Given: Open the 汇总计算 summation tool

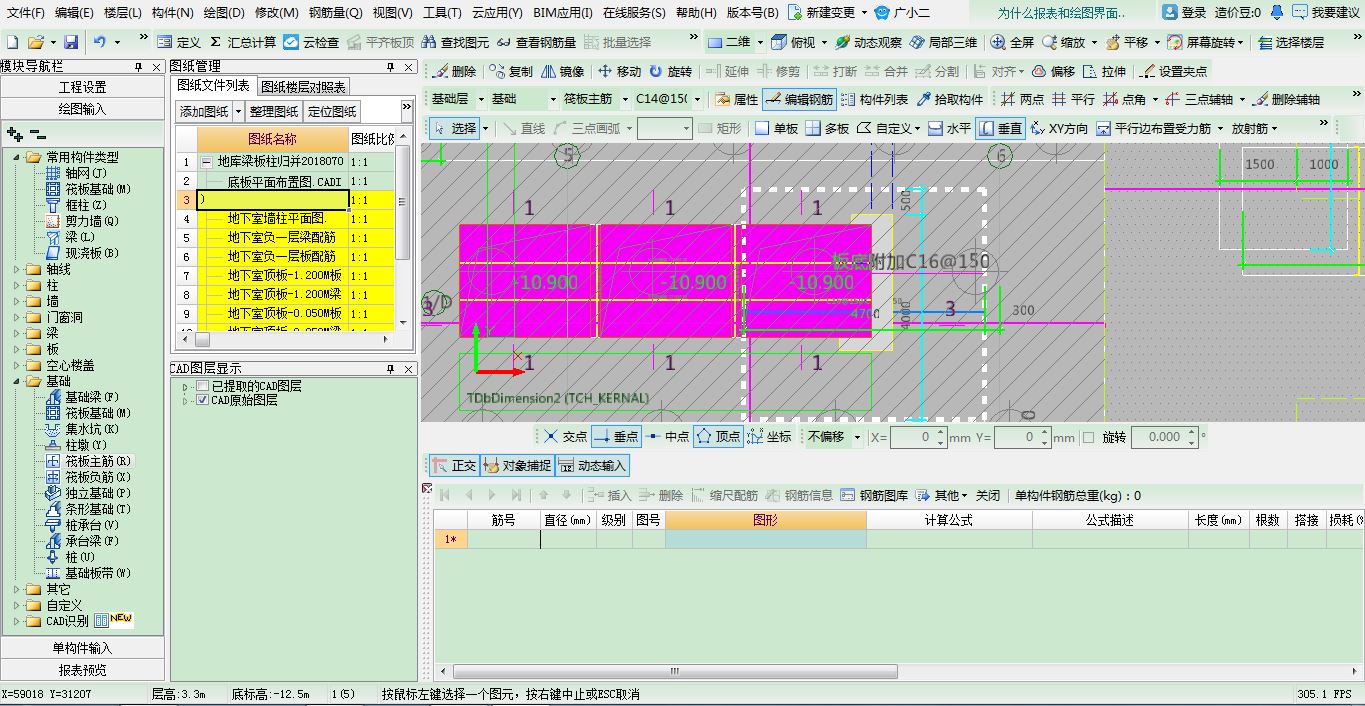Looking at the screenshot, I should pyautogui.click(x=242, y=43).
